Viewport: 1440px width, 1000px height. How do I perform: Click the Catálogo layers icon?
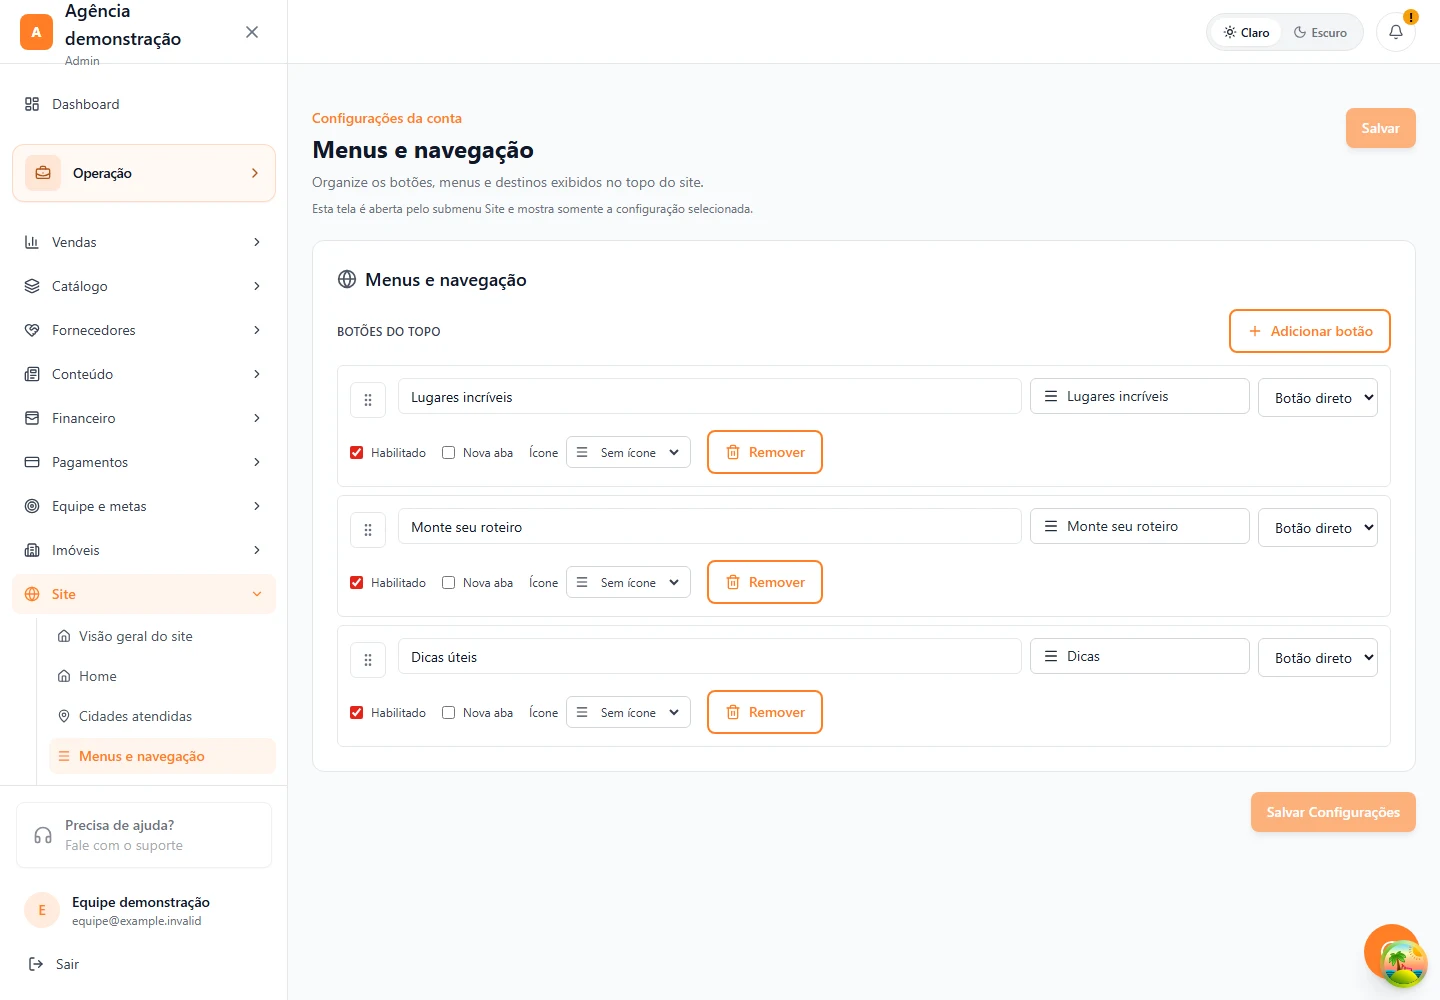tap(32, 286)
